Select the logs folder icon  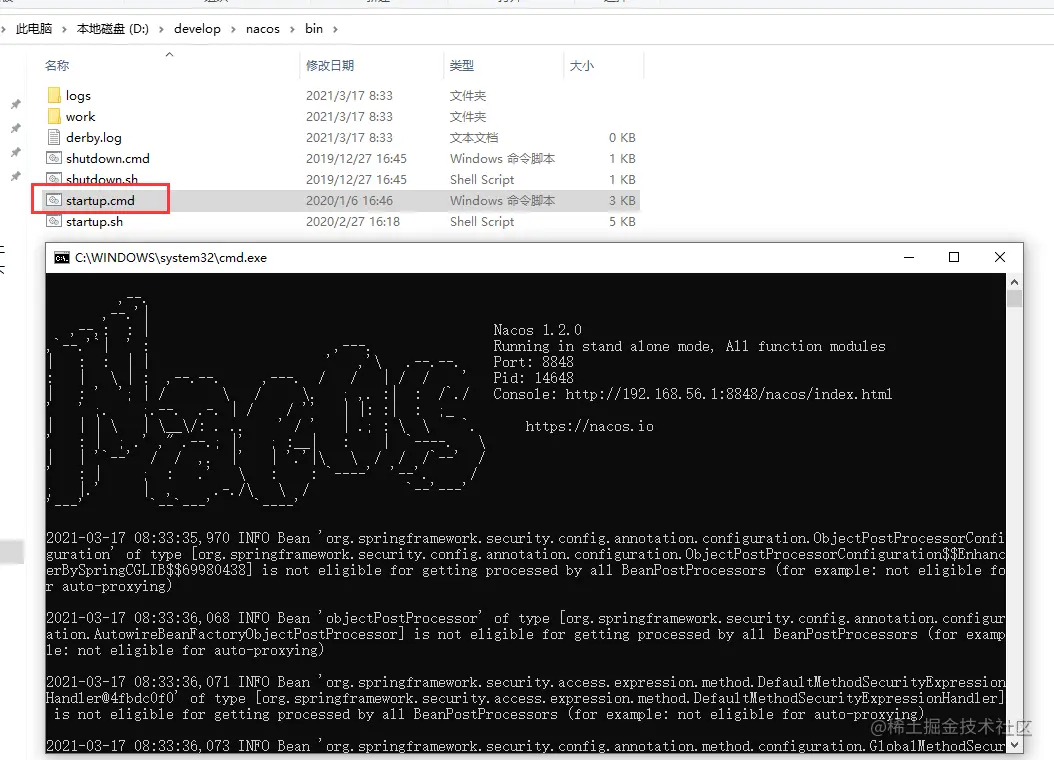tap(54, 95)
